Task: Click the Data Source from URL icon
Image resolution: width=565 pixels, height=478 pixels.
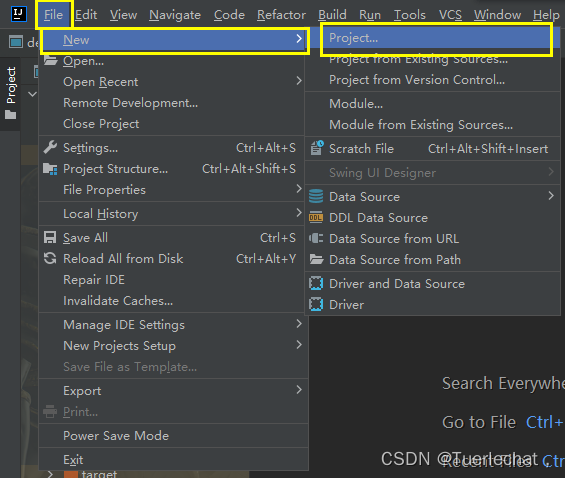Action: click(316, 238)
